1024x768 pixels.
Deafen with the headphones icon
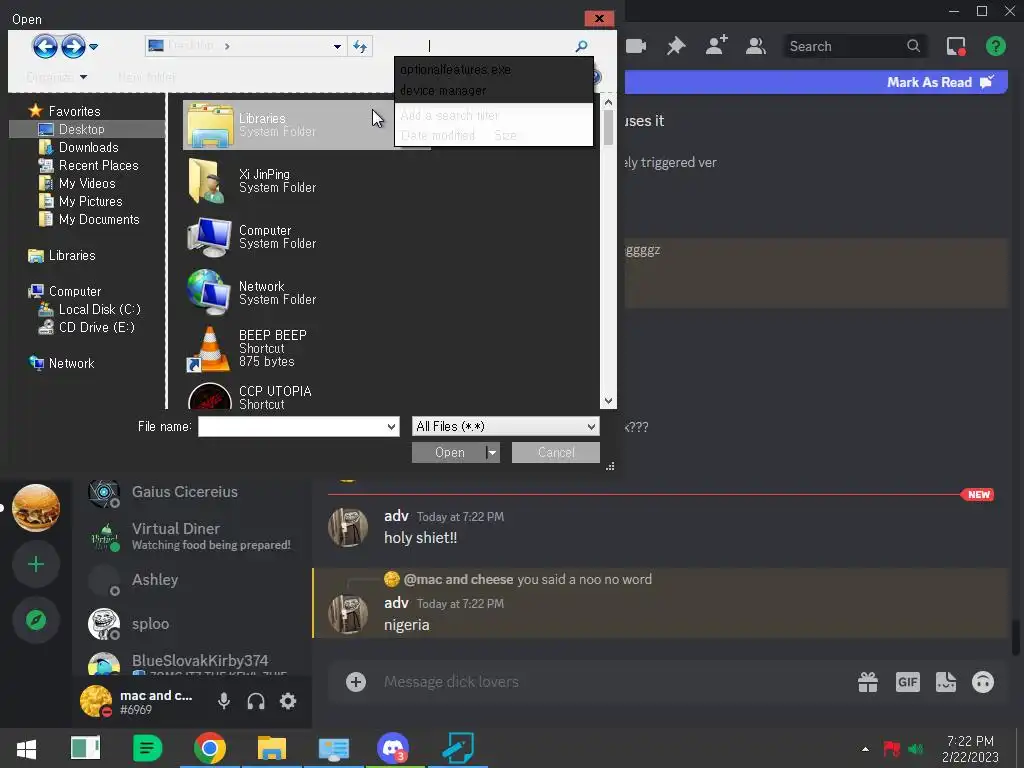tap(256, 701)
